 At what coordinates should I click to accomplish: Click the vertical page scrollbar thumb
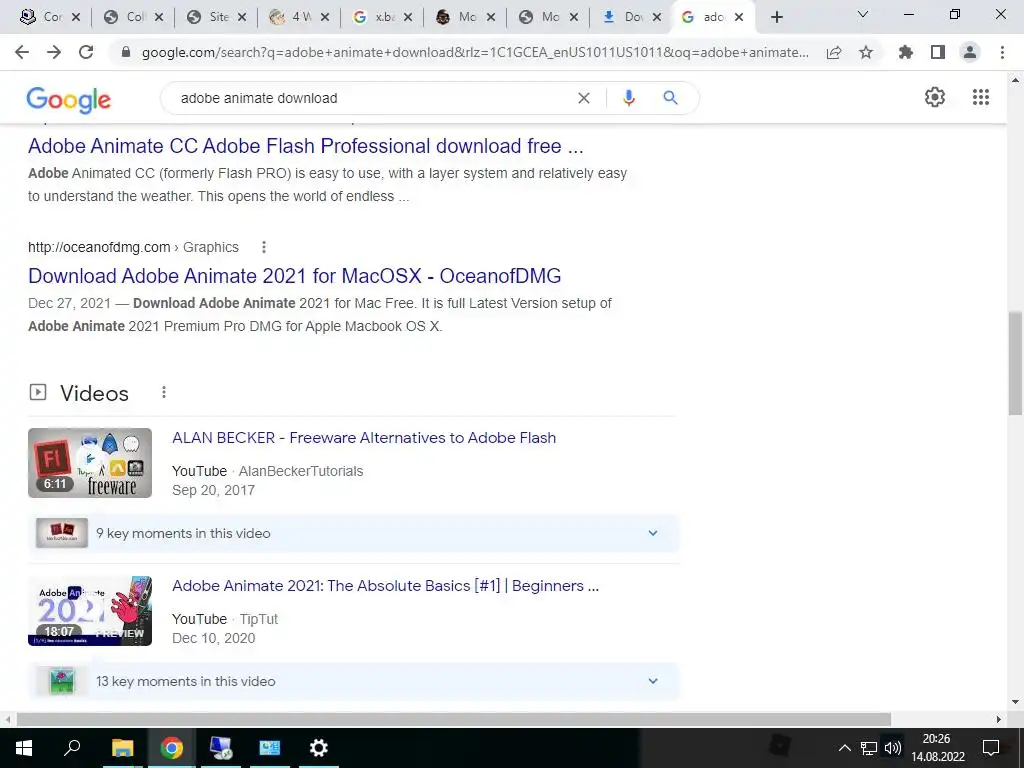(1015, 363)
